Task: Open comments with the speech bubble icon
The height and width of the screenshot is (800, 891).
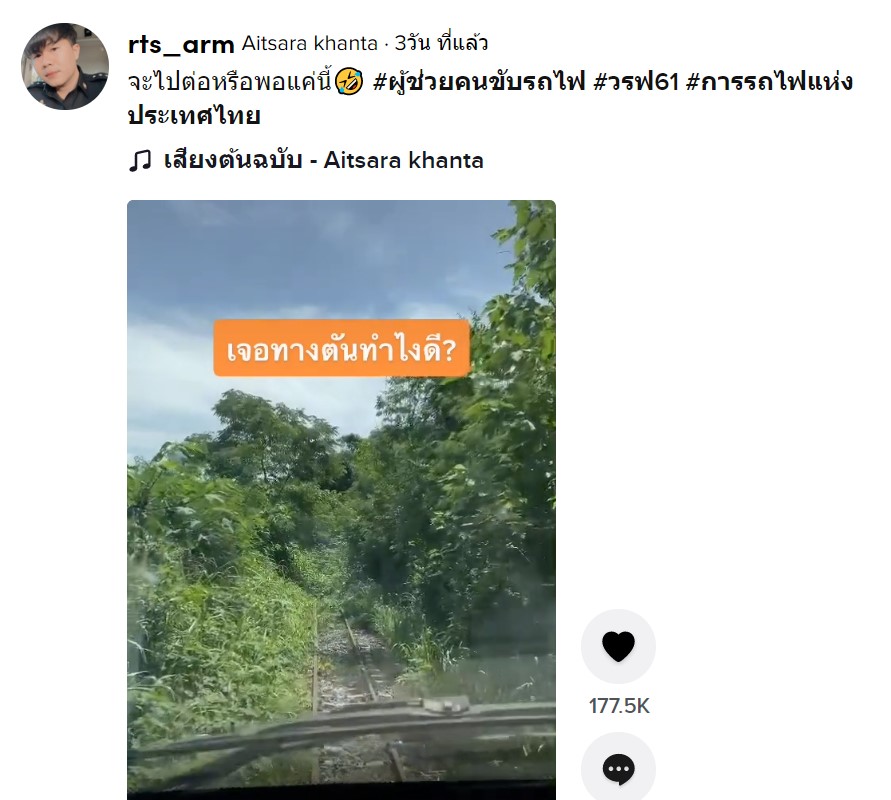Action: pos(618,768)
